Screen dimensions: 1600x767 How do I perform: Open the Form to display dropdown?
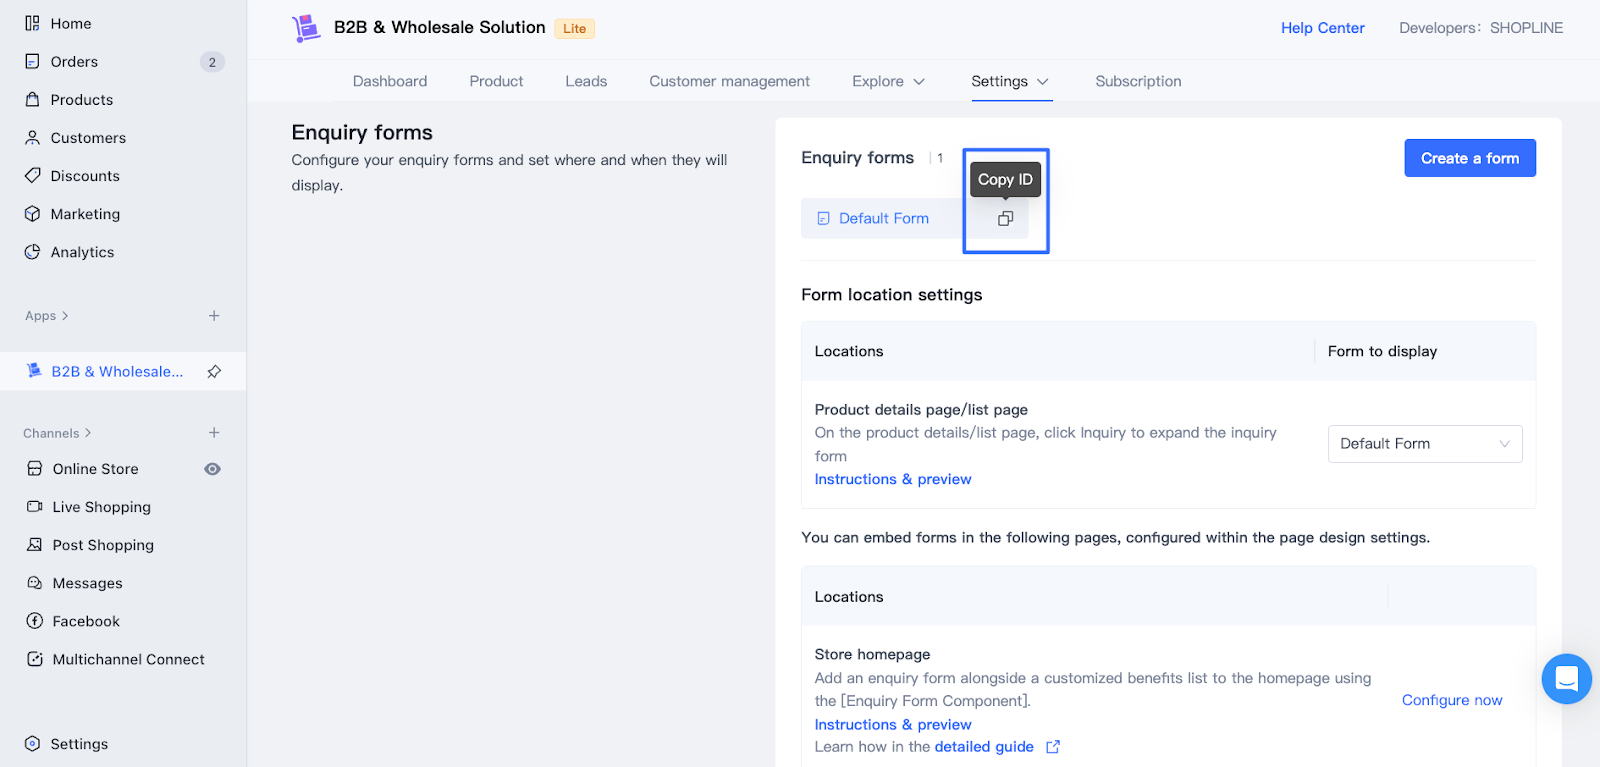[1424, 444]
